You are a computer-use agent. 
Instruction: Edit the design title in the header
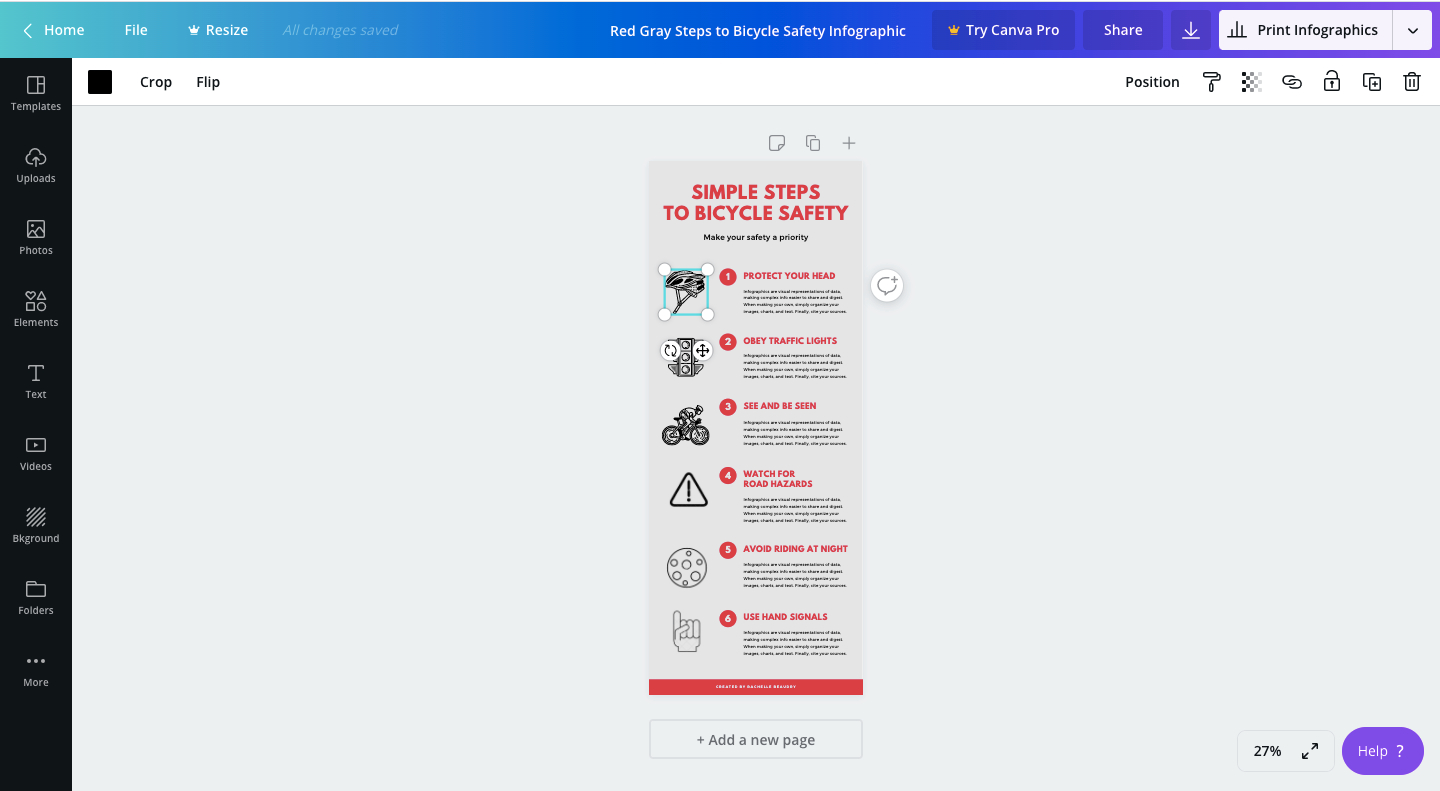(758, 30)
